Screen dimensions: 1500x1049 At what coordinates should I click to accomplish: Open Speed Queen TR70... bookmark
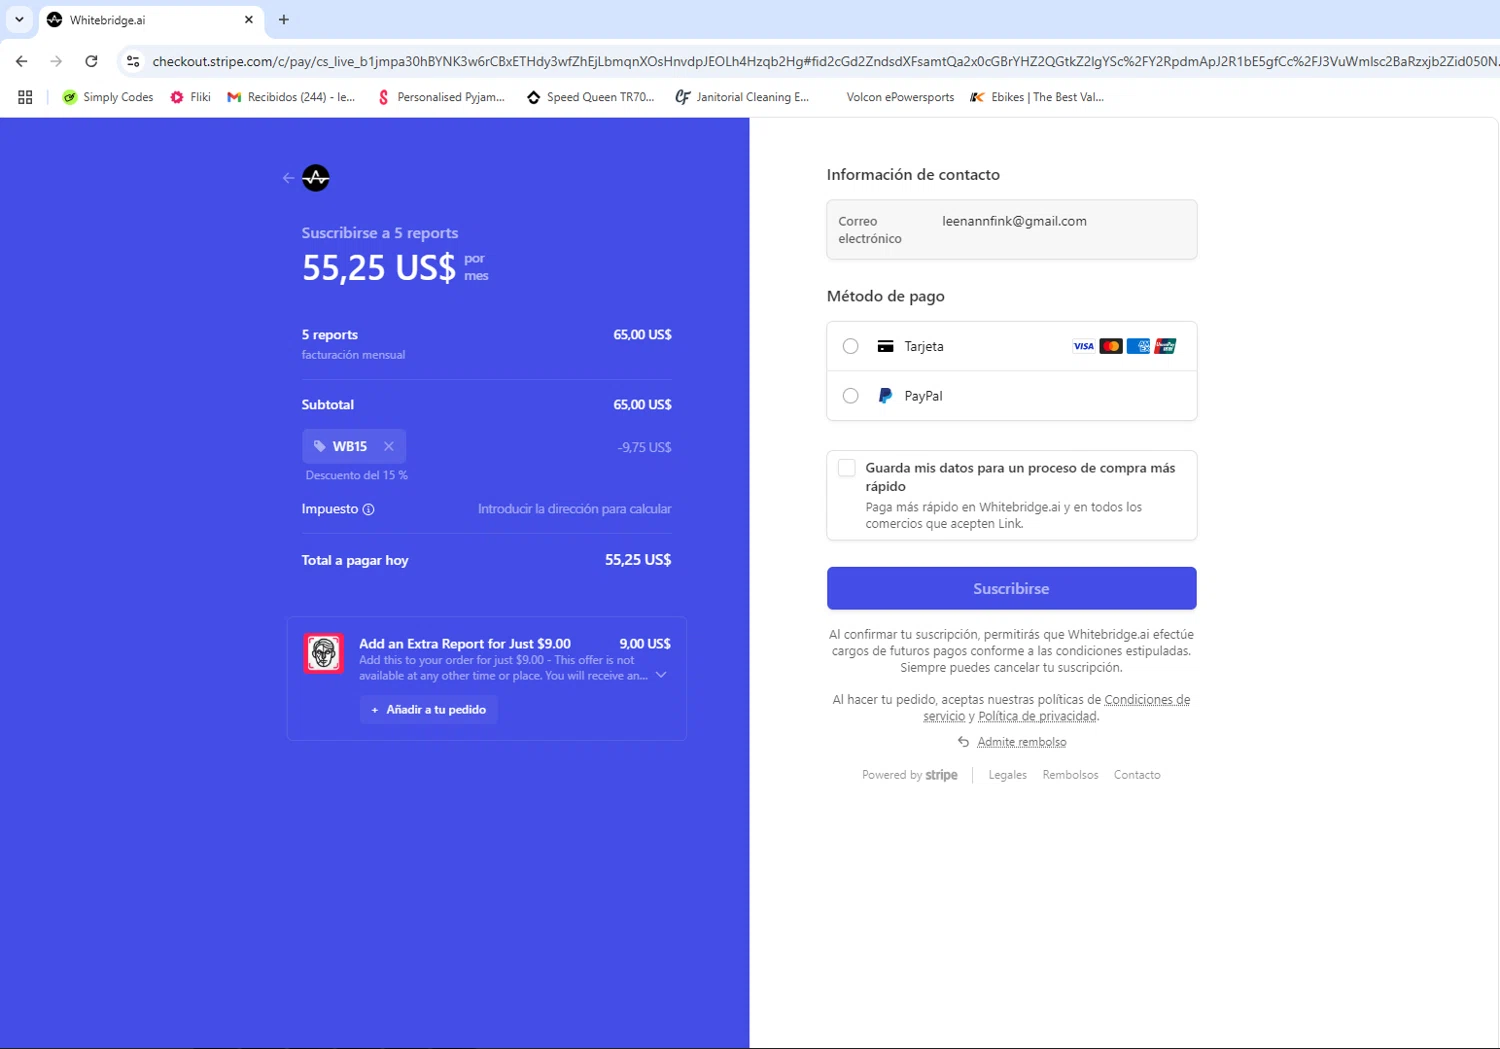590,97
